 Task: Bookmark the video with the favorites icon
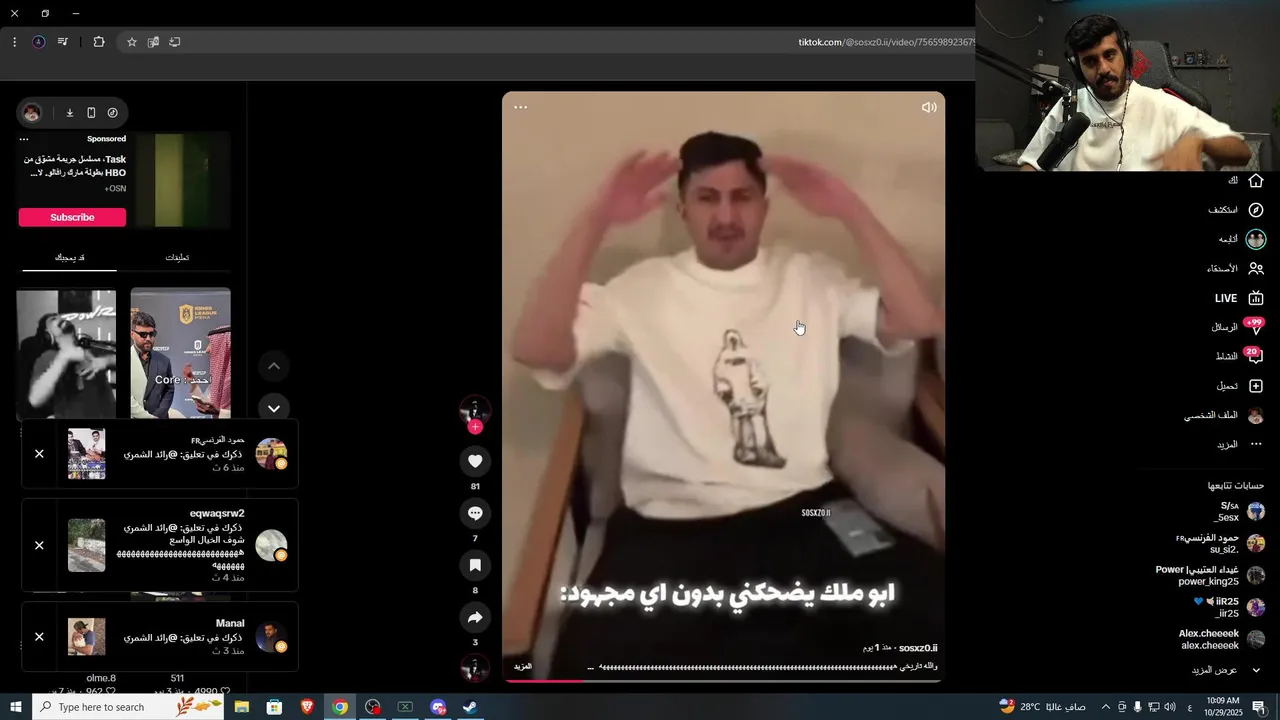[x=475, y=565]
